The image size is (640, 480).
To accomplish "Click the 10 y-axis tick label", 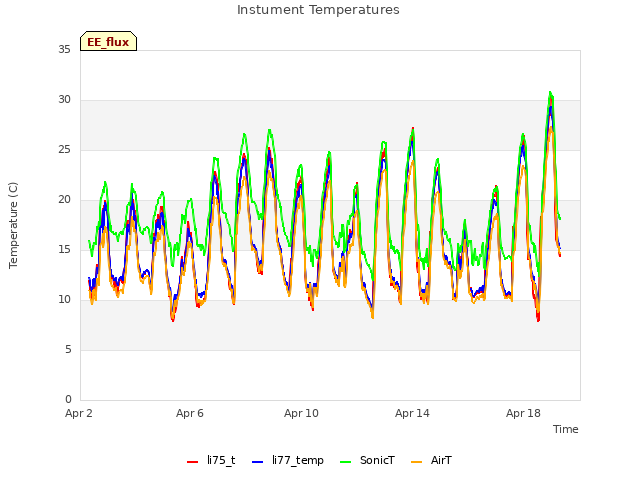I will point(64,300).
